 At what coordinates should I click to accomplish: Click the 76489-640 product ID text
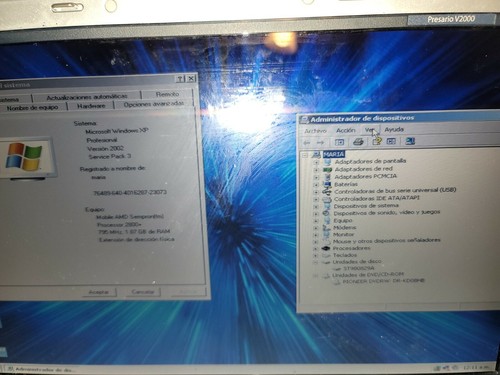(x=130, y=192)
